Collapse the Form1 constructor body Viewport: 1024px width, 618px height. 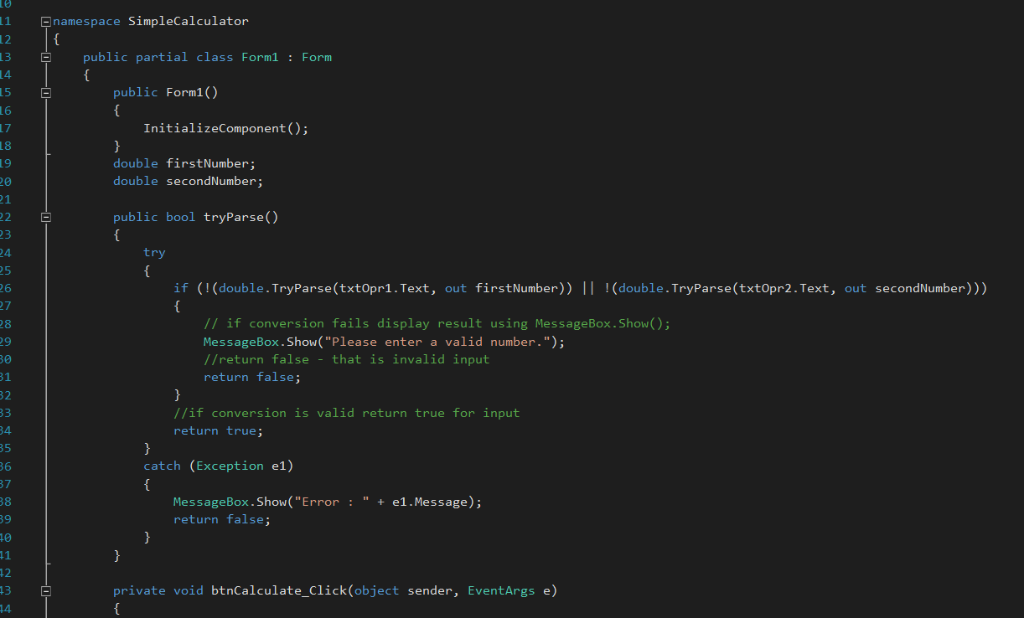pyautogui.click(x=44, y=91)
